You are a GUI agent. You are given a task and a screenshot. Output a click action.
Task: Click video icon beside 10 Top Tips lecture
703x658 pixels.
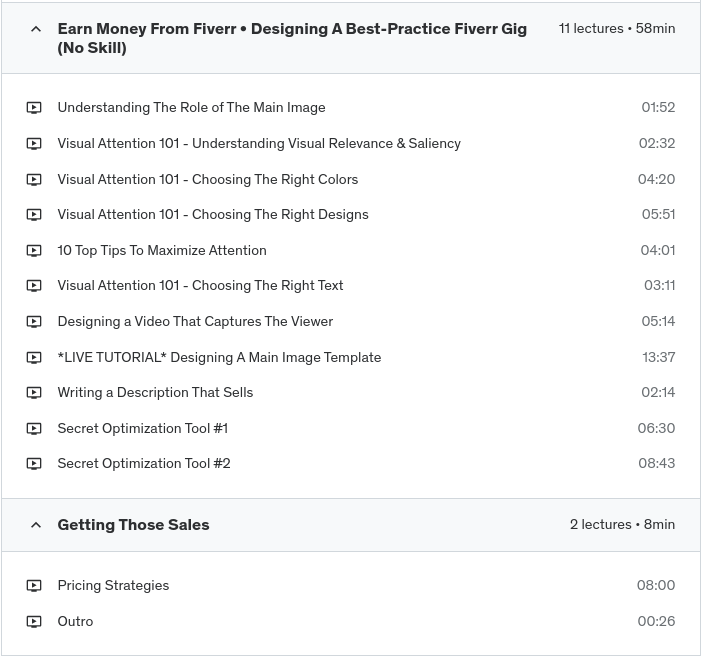(x=34, y=251)
